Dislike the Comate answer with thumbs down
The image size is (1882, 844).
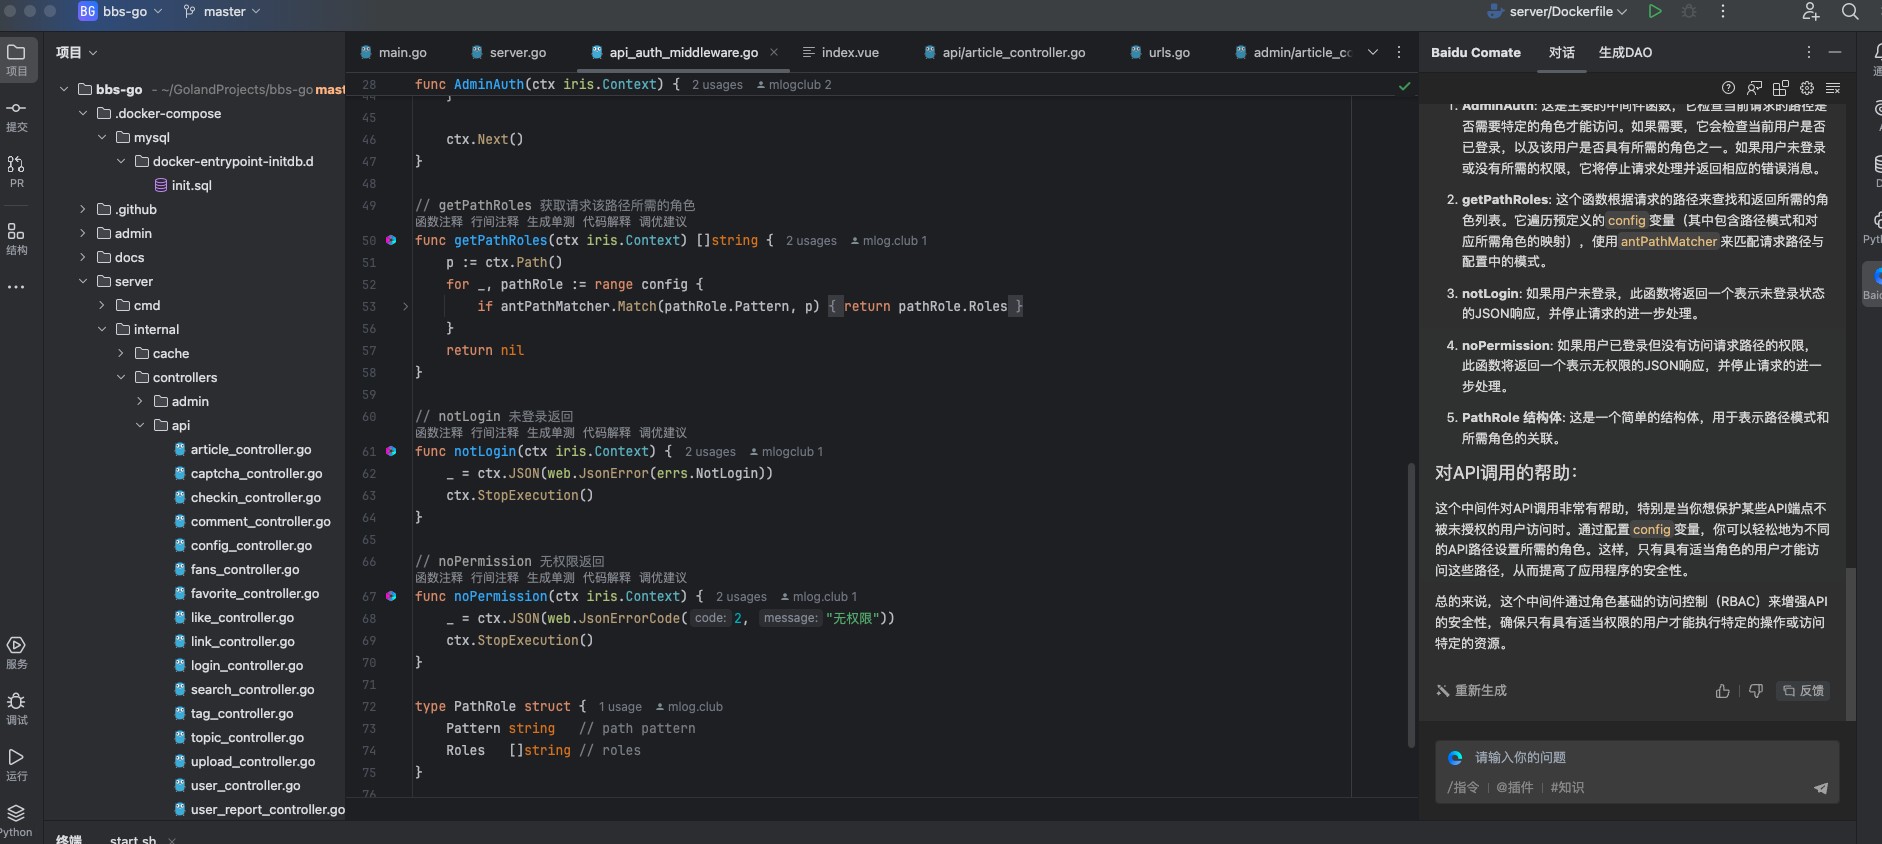click(1756, 691)
